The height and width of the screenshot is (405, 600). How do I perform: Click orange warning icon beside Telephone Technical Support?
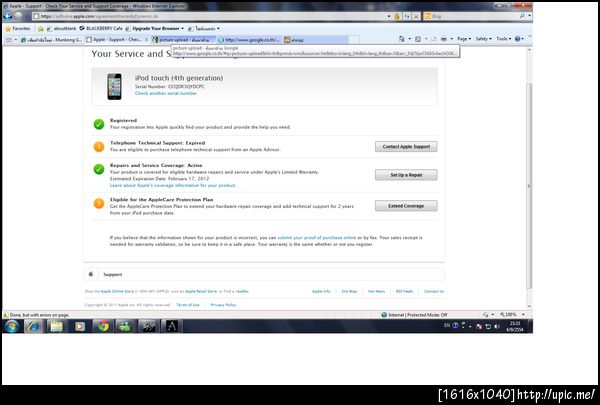coord(99,147)
